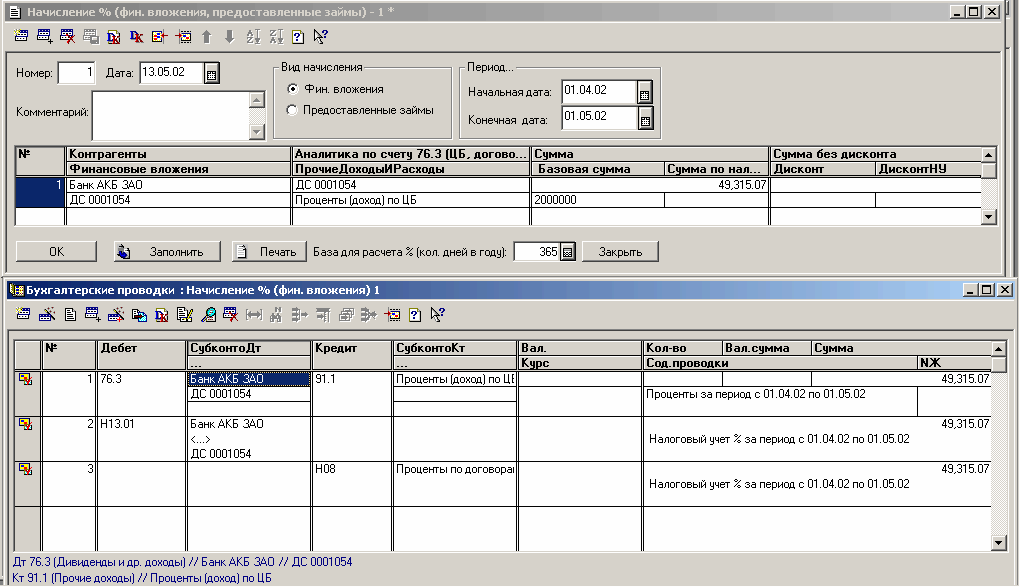The height and width of the screenshot is (587, 1020).
Task: Click the days-in-year field showing 365
Action: (x=537, y=252)
